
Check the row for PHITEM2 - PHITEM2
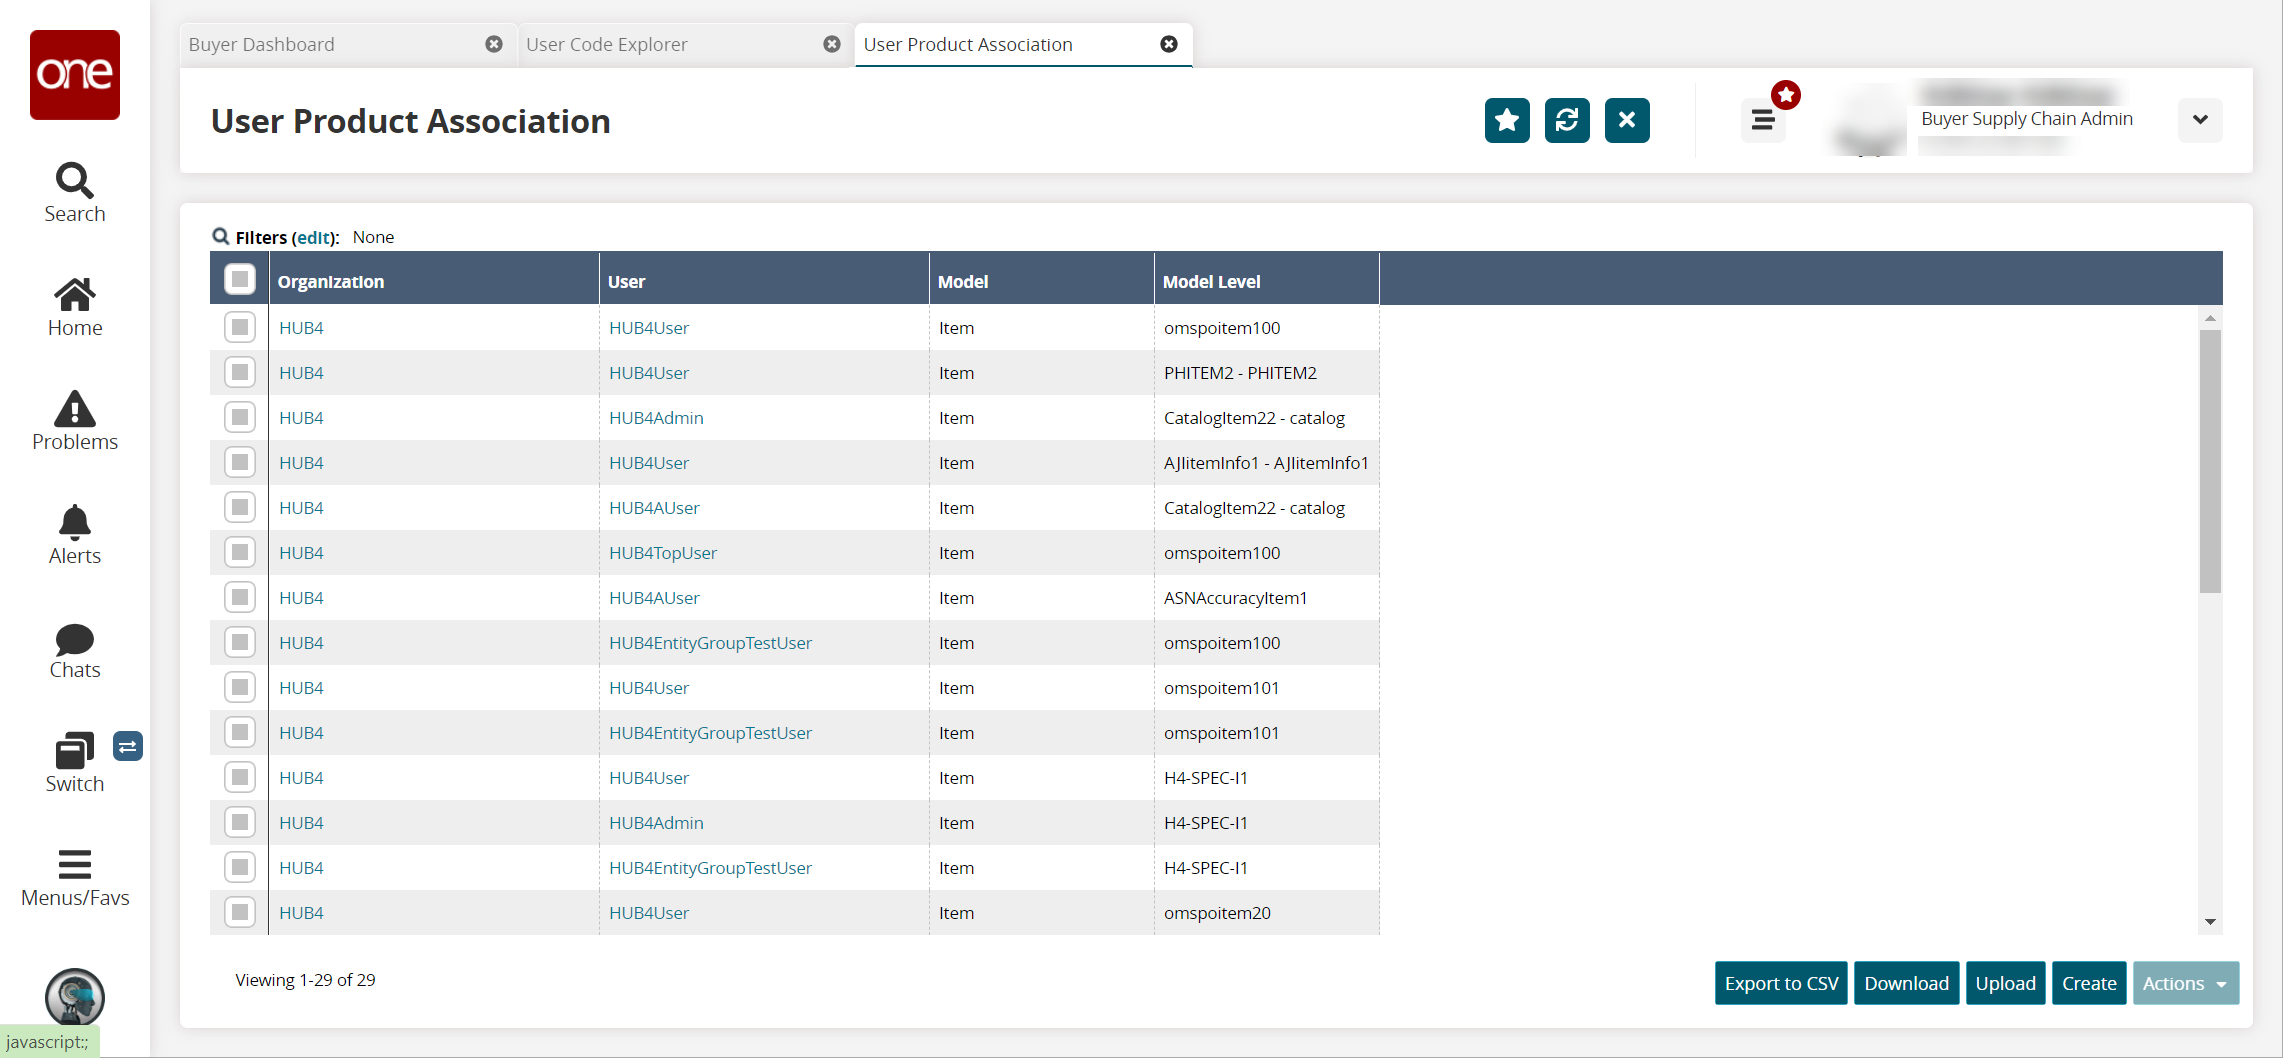[240, 373]
